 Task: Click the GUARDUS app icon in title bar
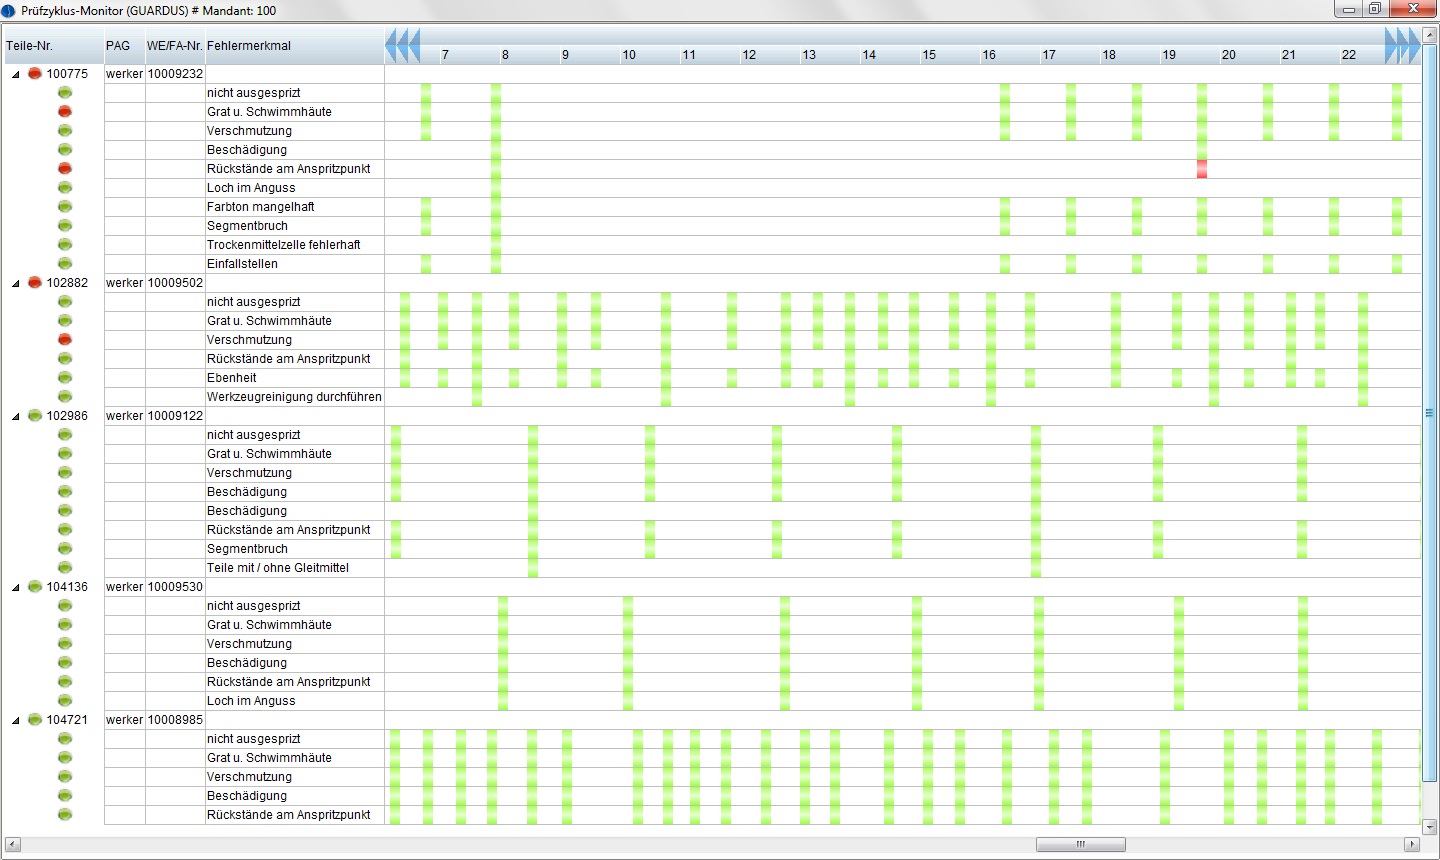pos(9,11)
